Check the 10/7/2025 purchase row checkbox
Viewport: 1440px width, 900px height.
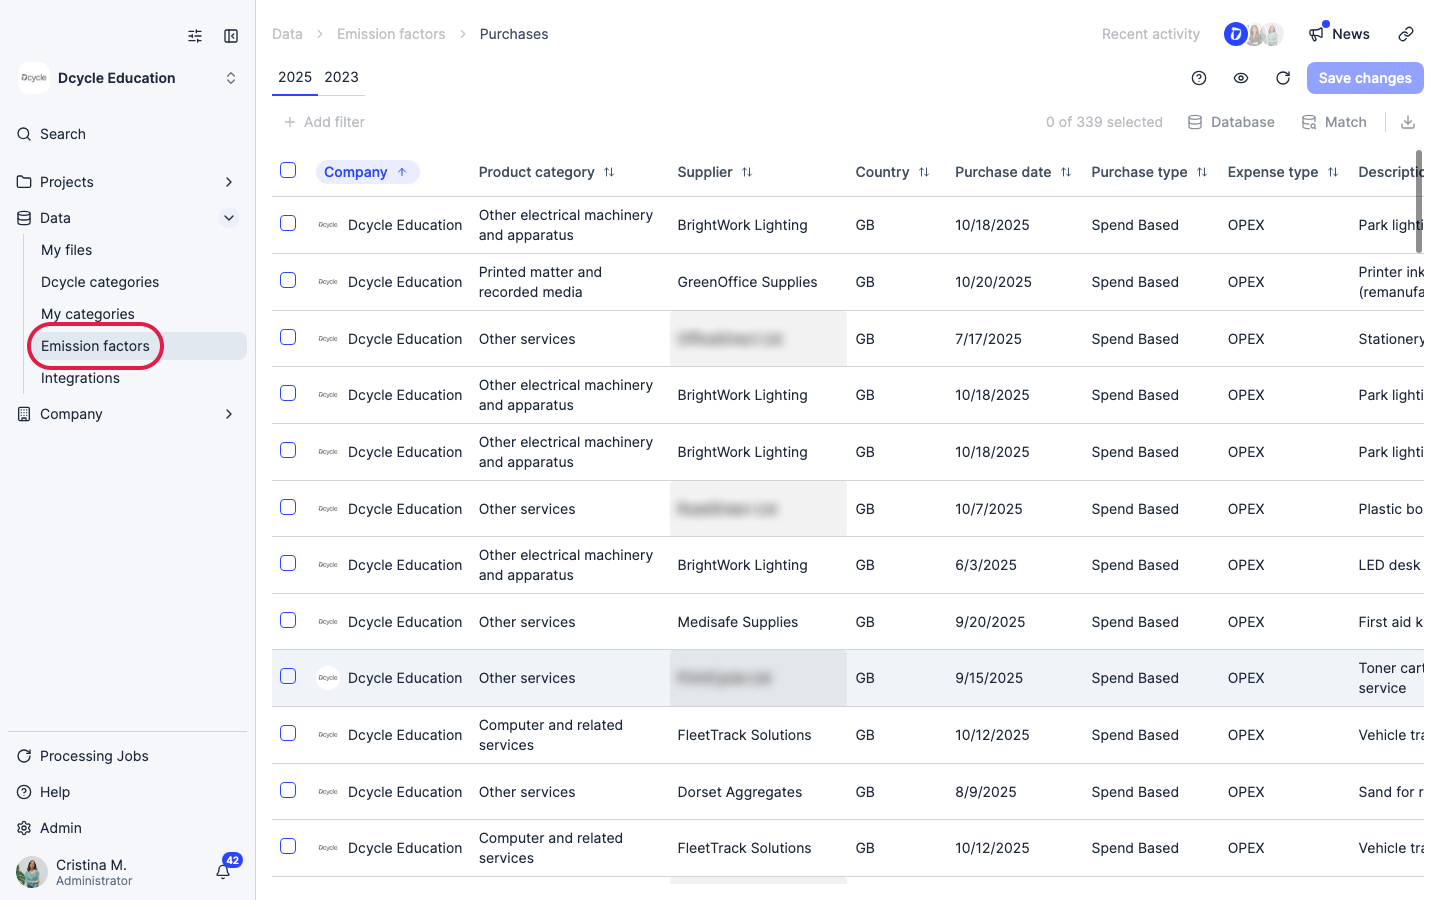(x=288, y=507)
